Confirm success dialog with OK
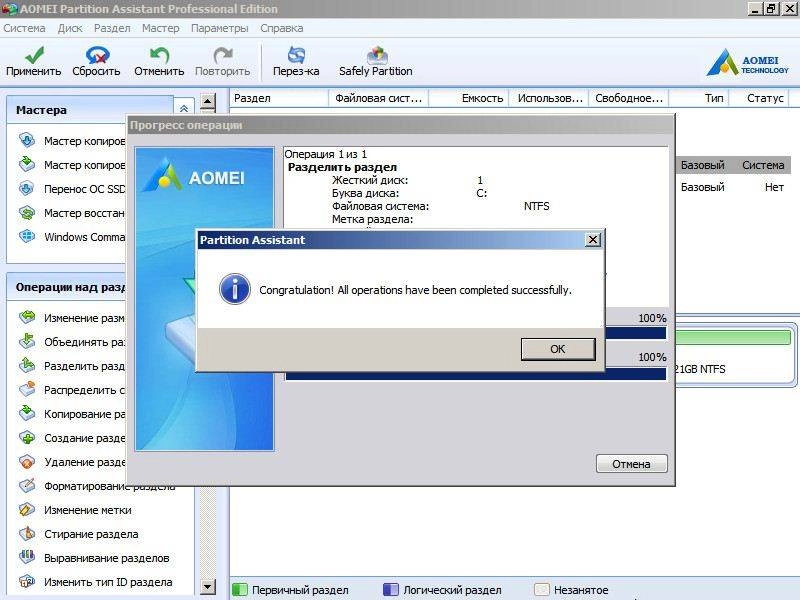This screenshot has height=600, width=800. pos(558,349)
